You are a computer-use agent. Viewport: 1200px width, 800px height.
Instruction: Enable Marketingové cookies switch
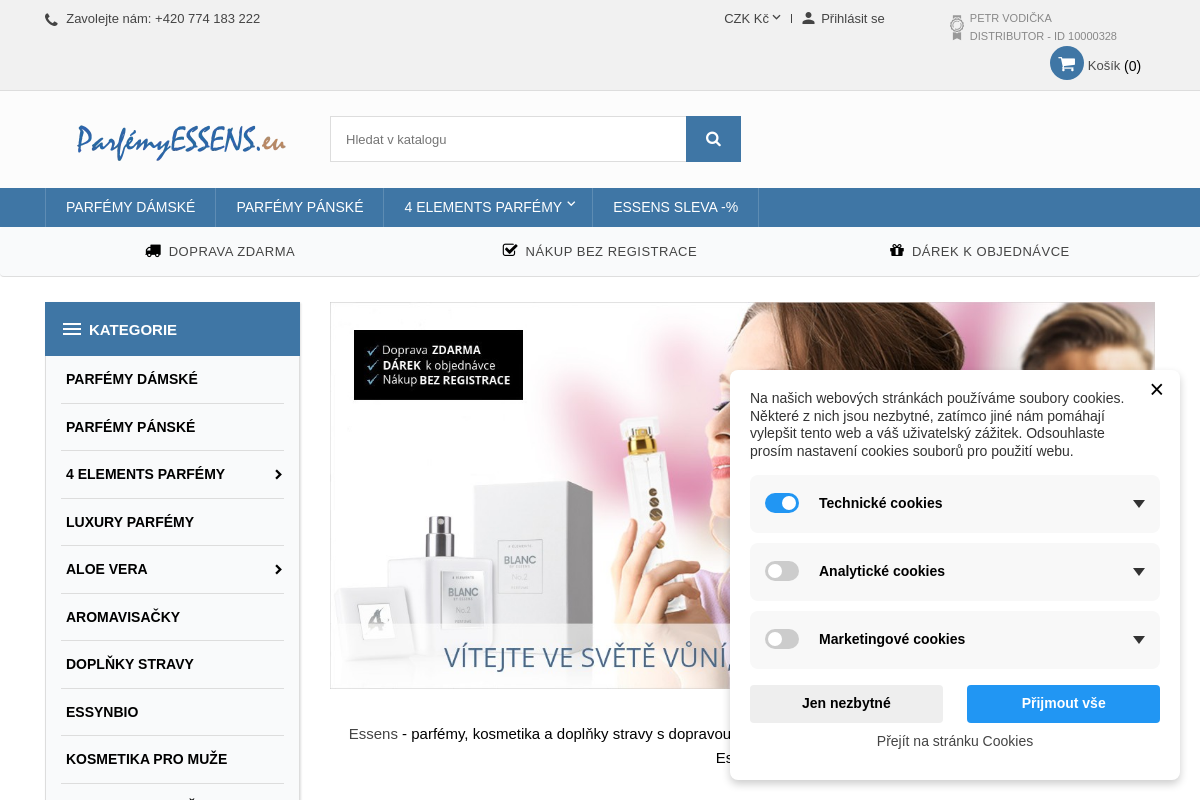click(782, 639)
